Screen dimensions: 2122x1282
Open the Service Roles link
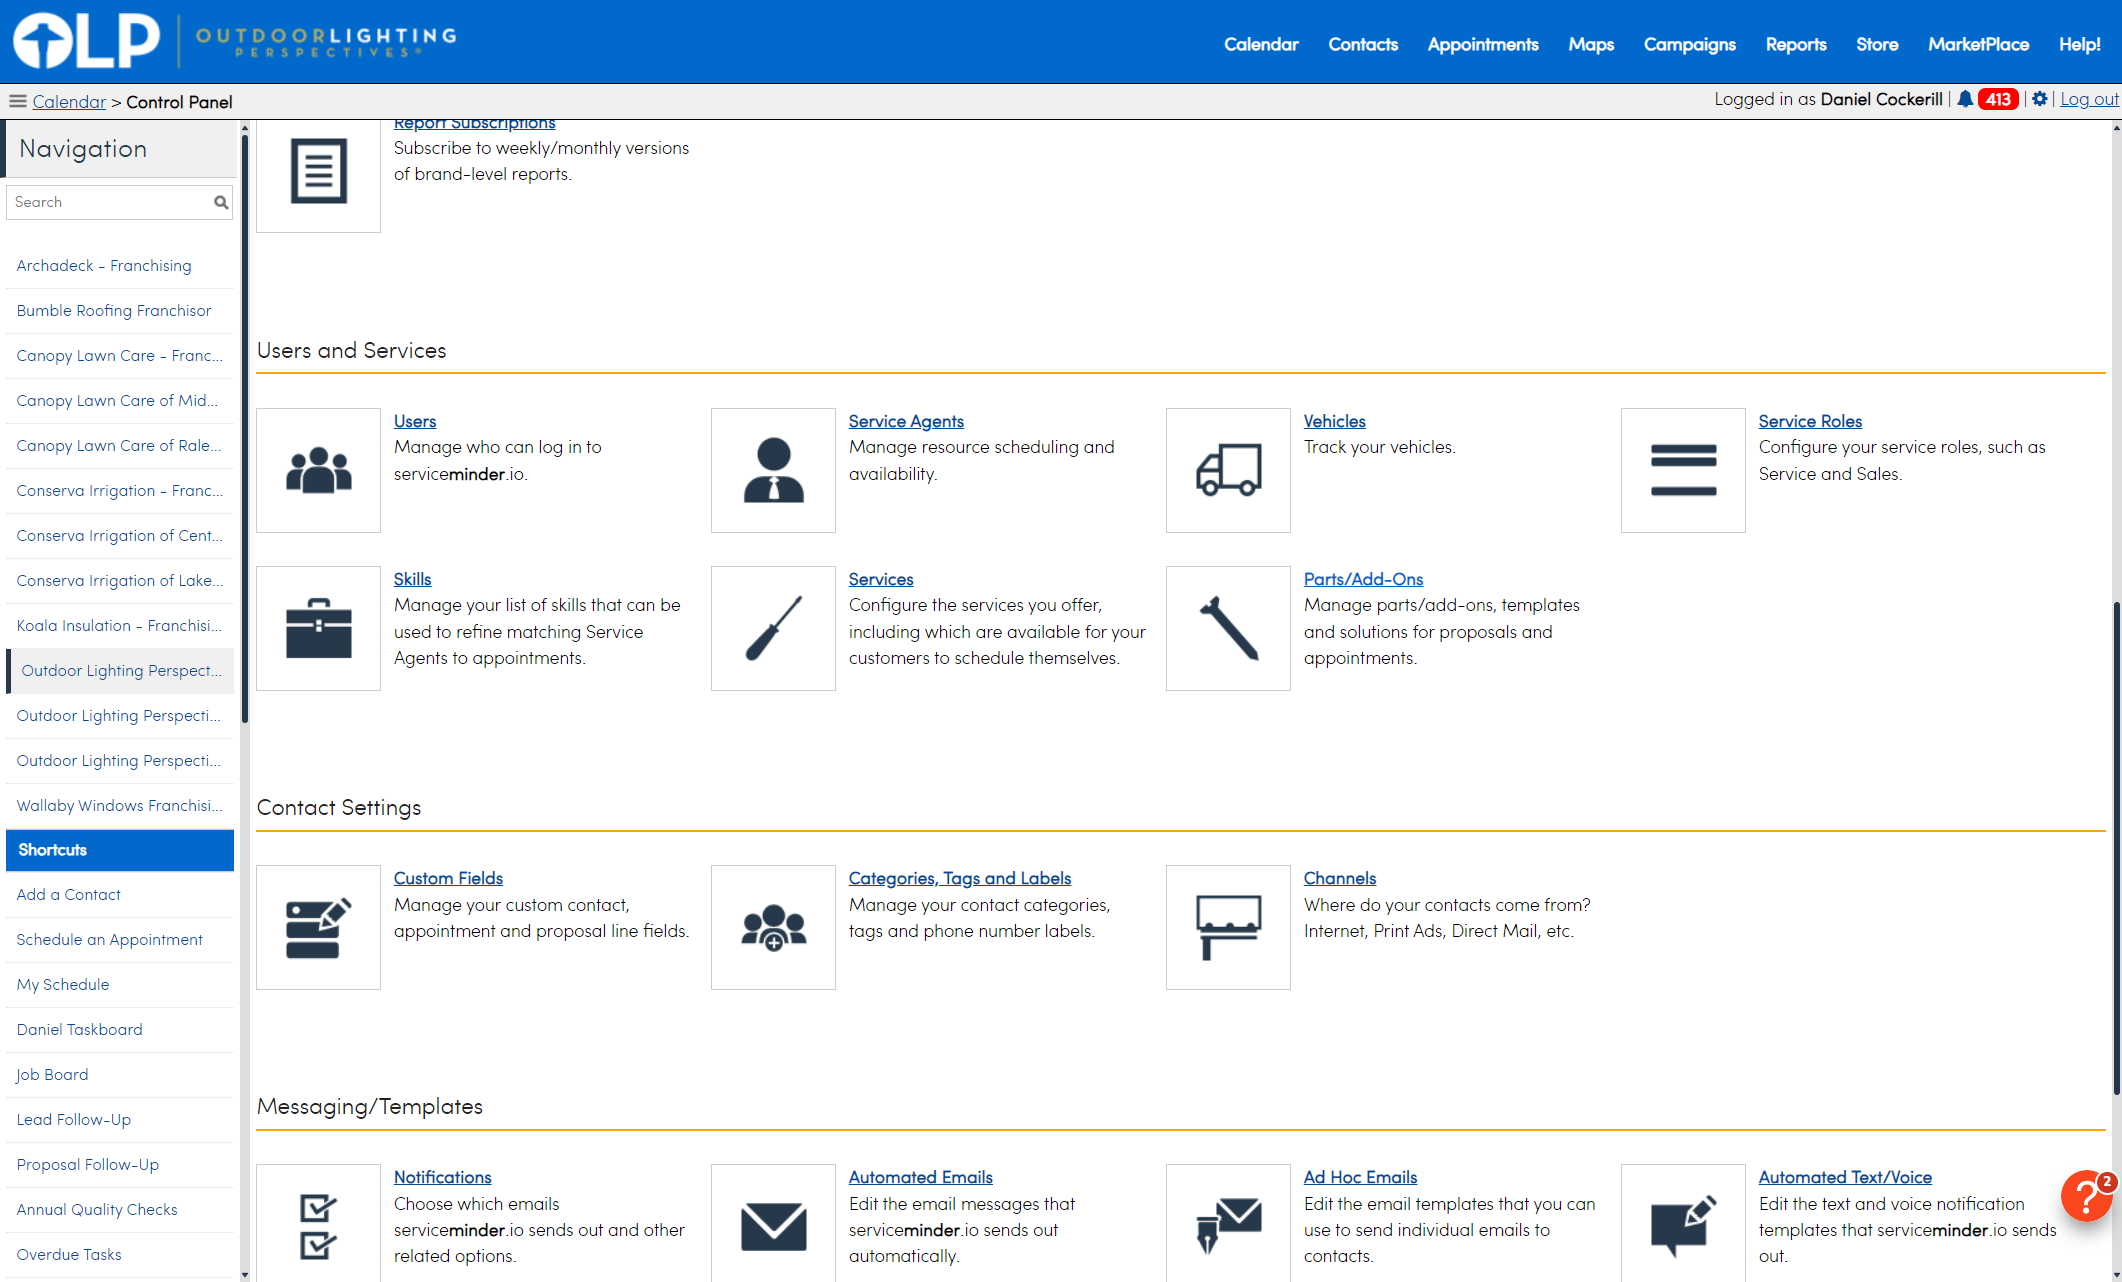tap(1810, 421)
